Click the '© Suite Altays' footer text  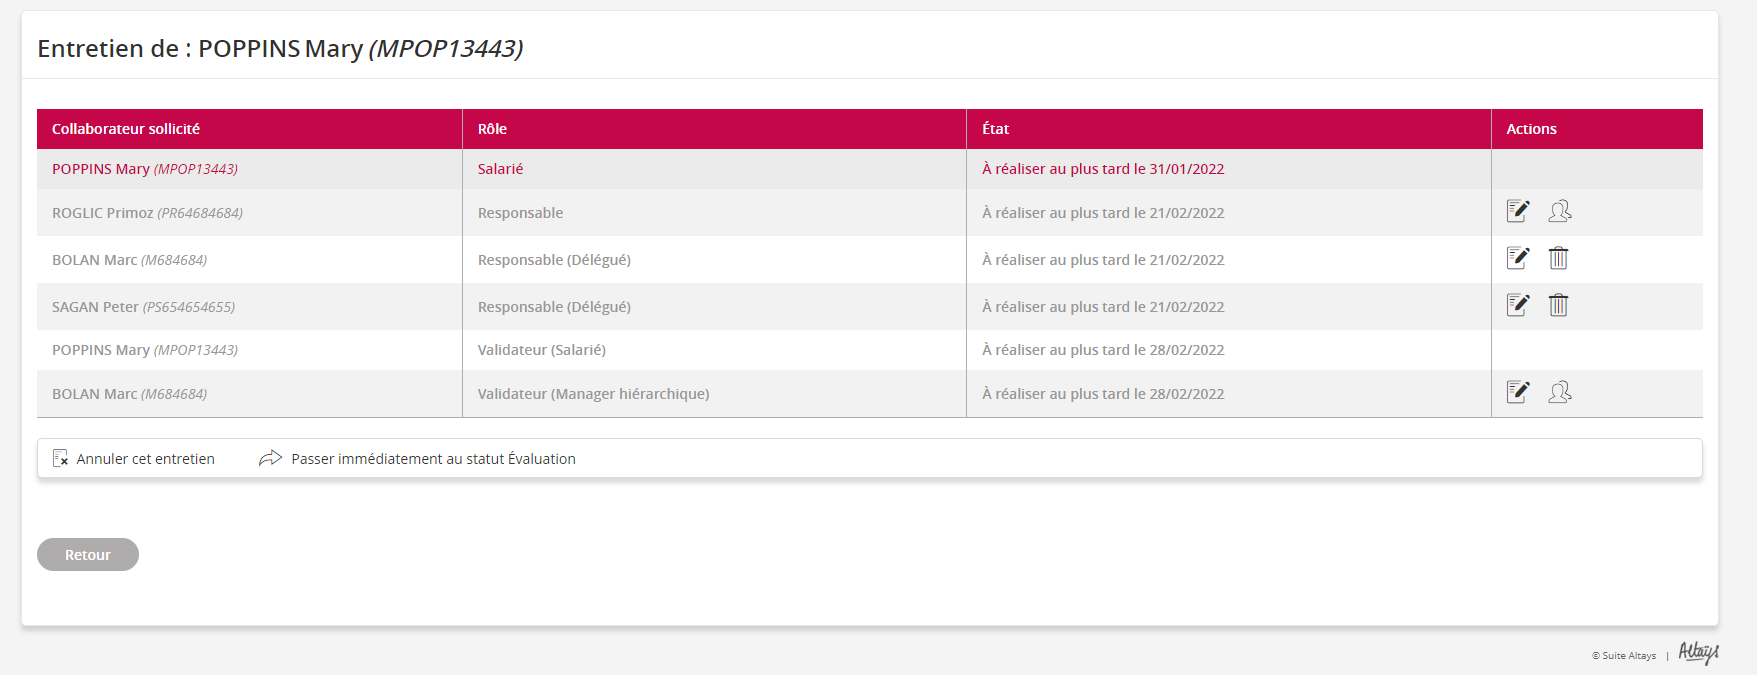(1623, 656)
